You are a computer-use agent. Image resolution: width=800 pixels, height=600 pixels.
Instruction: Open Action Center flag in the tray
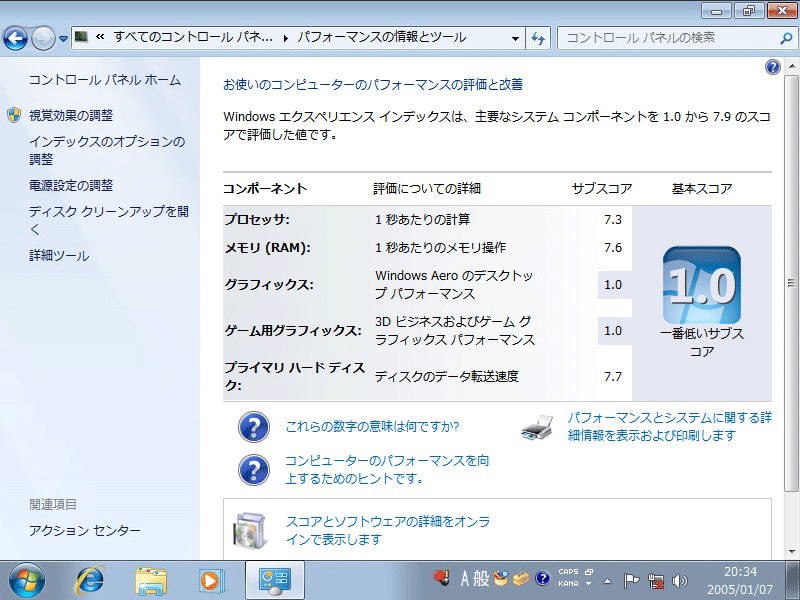(x=631, y=581)
